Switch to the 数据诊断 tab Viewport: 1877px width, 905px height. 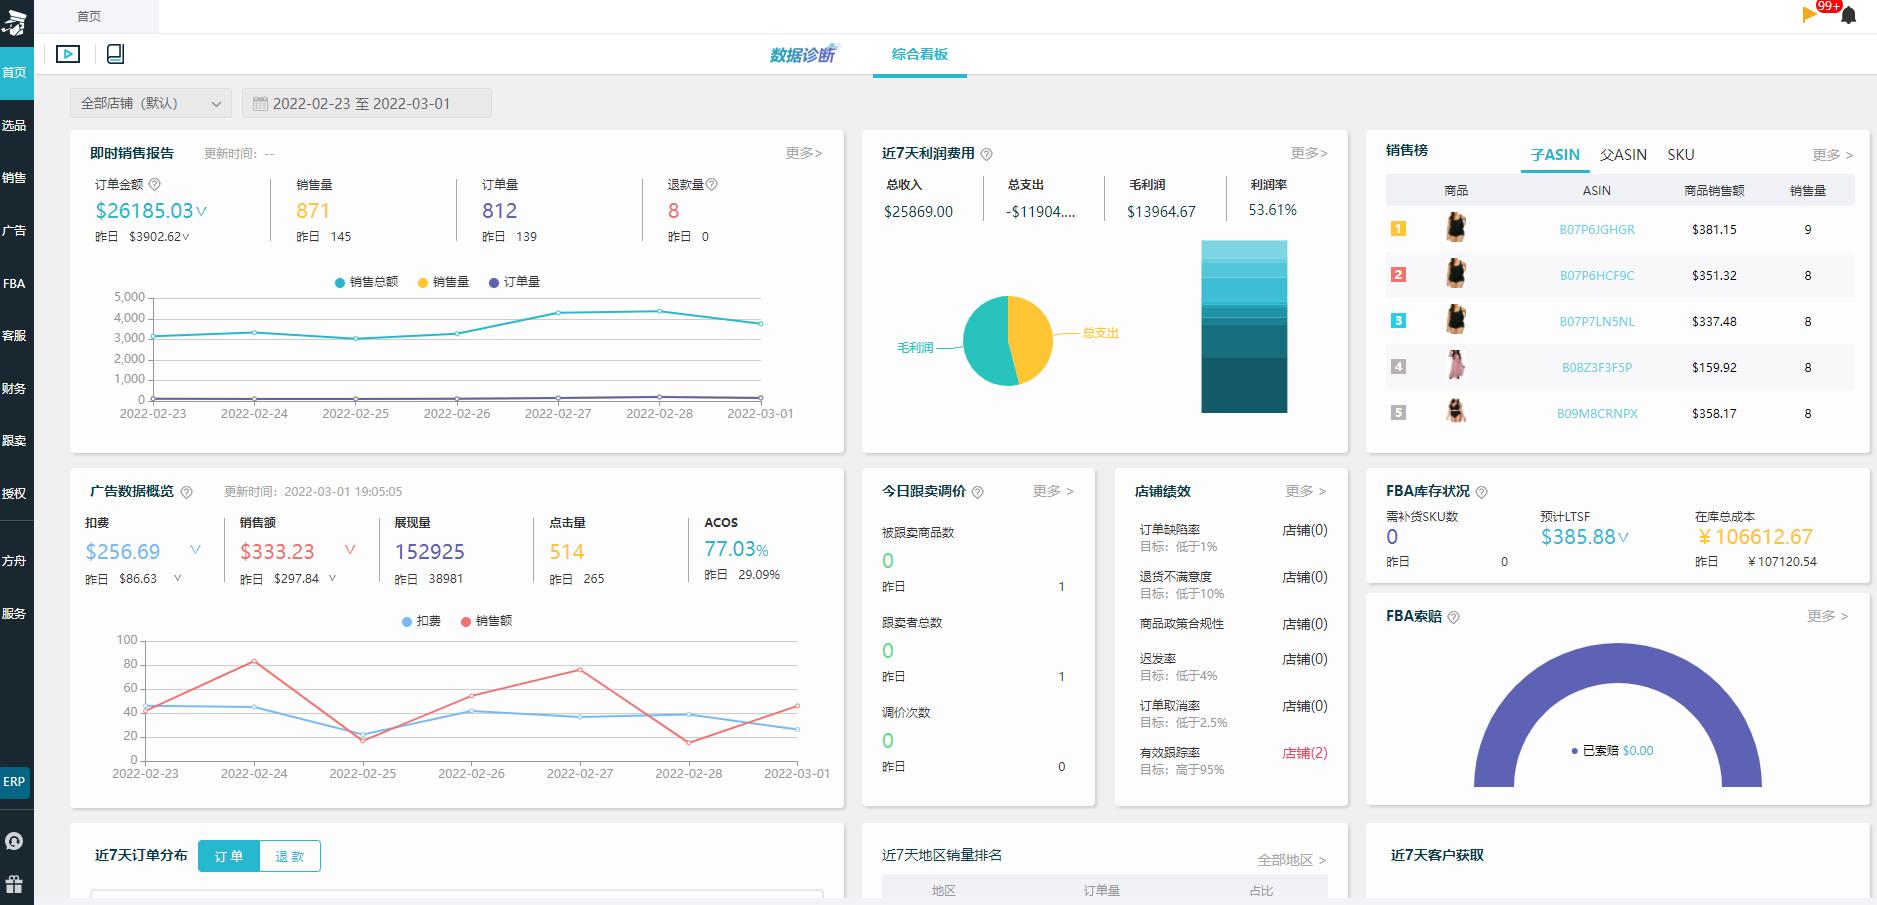(x=802, y=55)
